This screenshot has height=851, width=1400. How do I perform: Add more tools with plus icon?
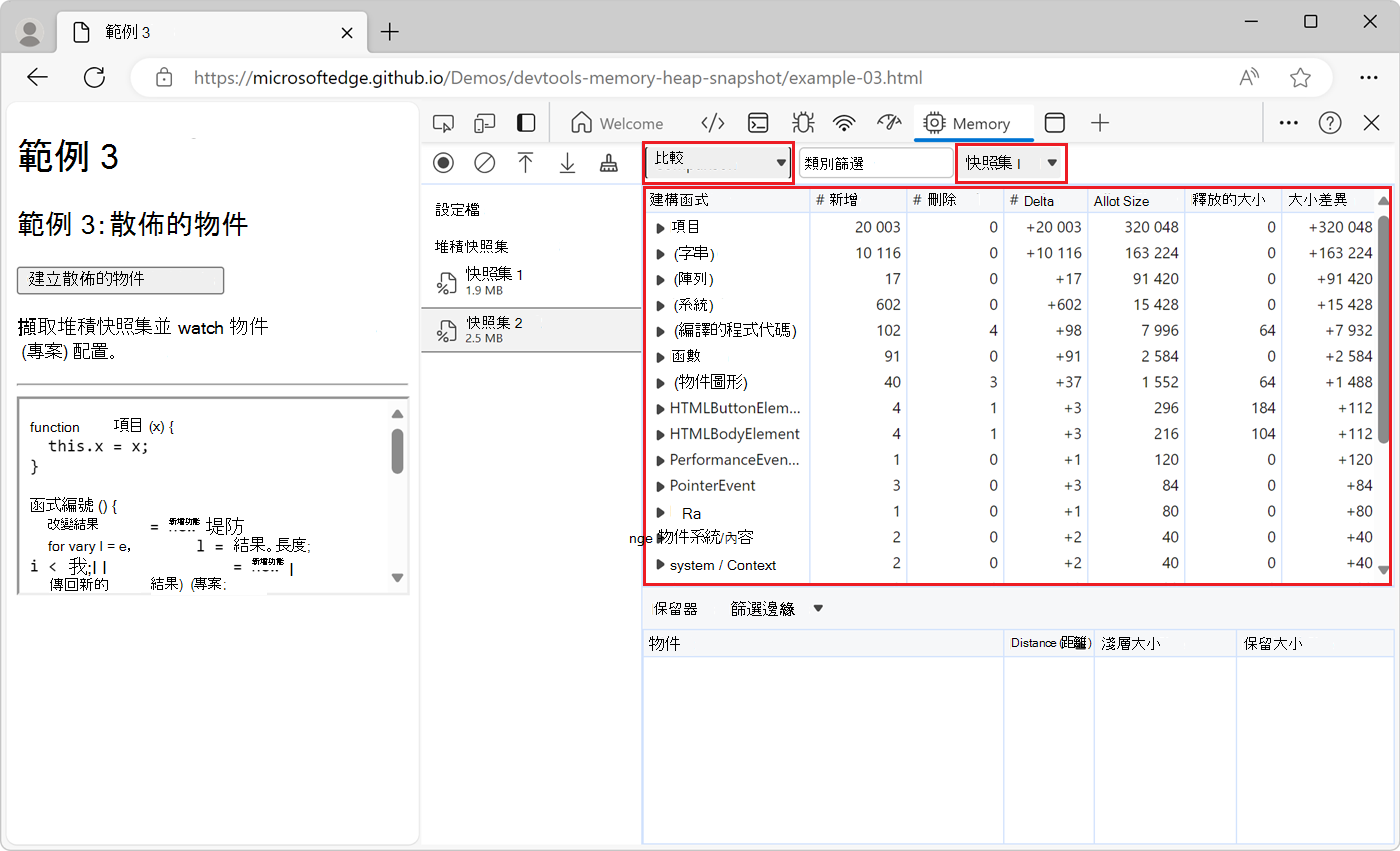click(x=1100, y=123)
